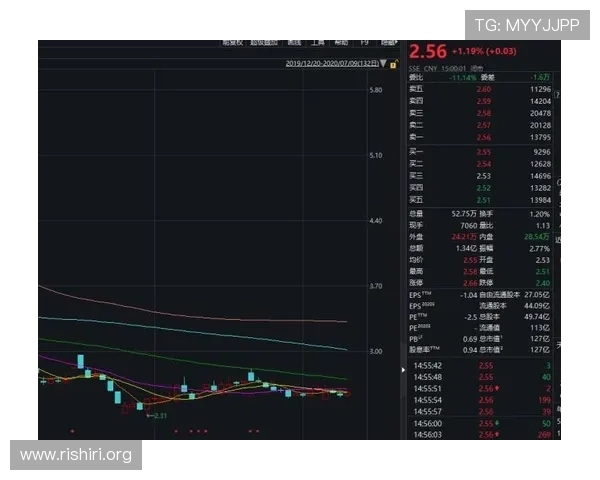600x480 pixels.
Task: Select the 卖二 row with volume 20128
Action: click(480, 125)
